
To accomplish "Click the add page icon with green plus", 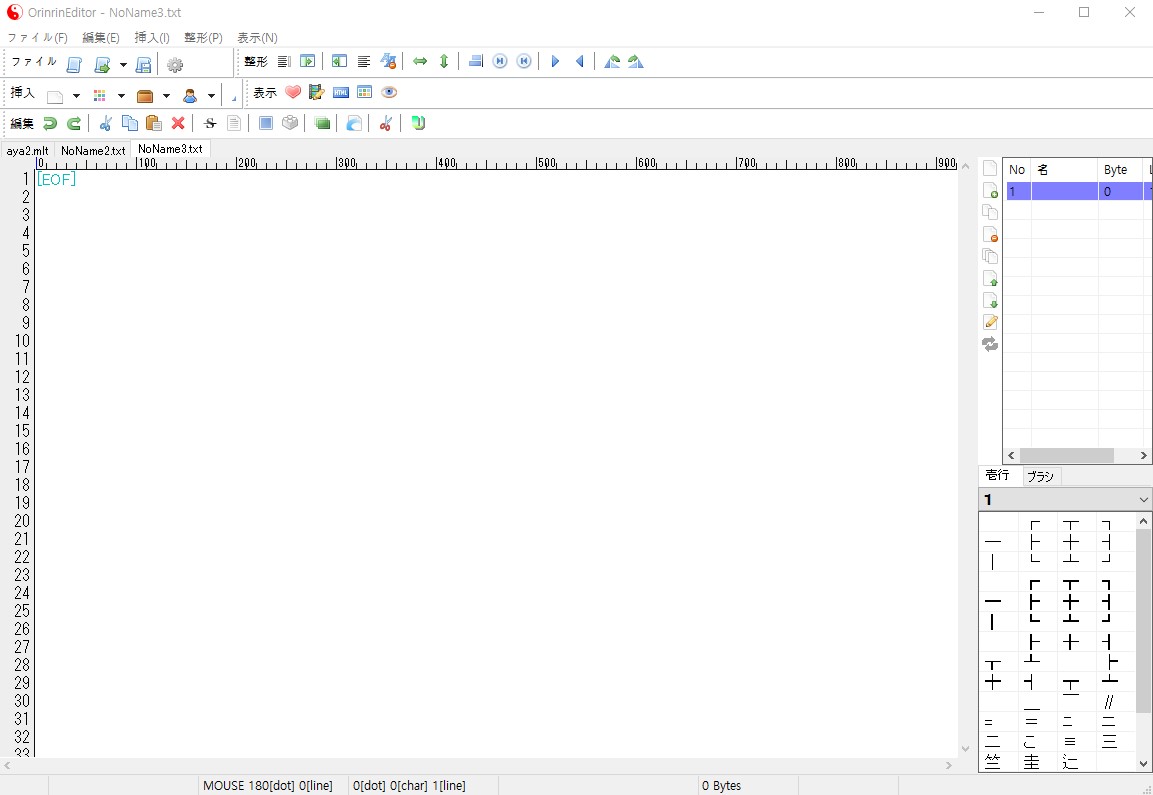I will pyautogui.click(x=990, y=190).
